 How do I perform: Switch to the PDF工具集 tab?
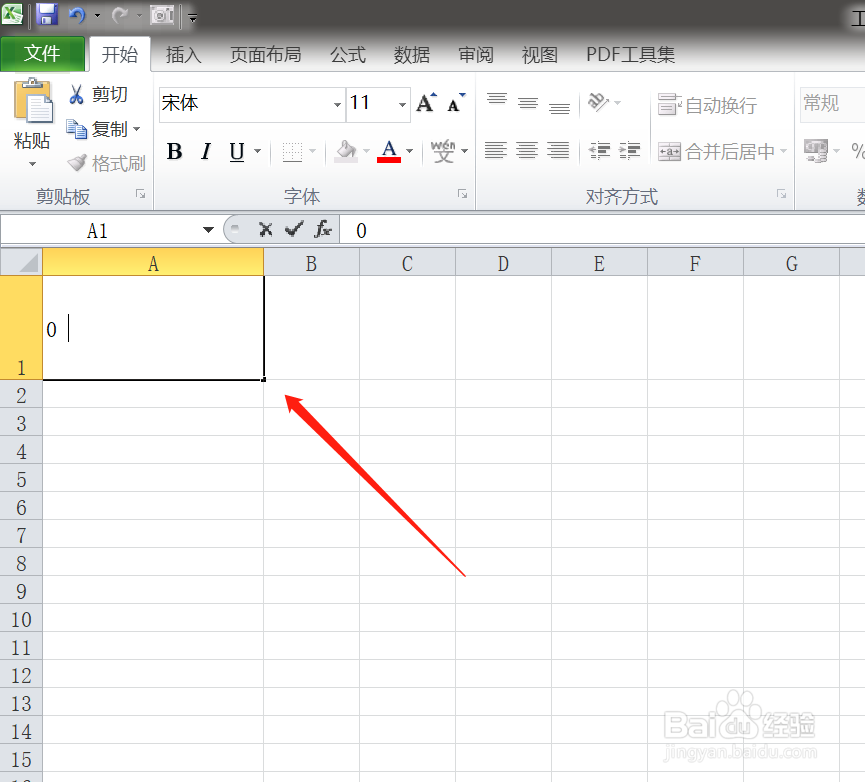(631, 55)
